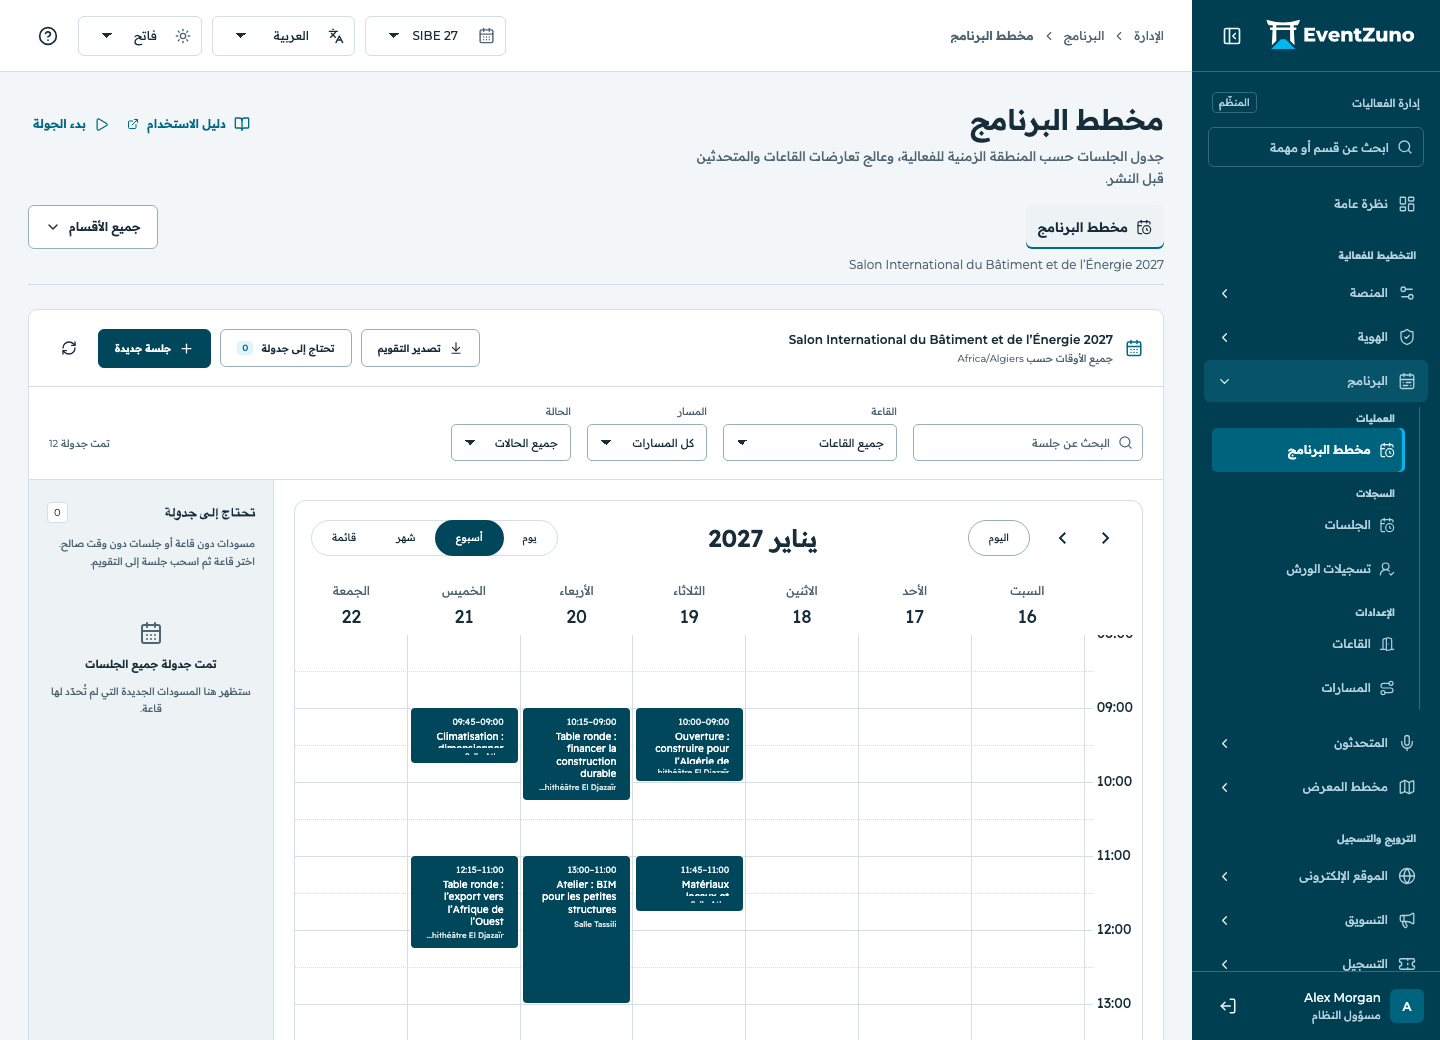This screenshot has height=1040, width=1440.
Task: Go to the previous week arrow
Action: coord(1105,538)
